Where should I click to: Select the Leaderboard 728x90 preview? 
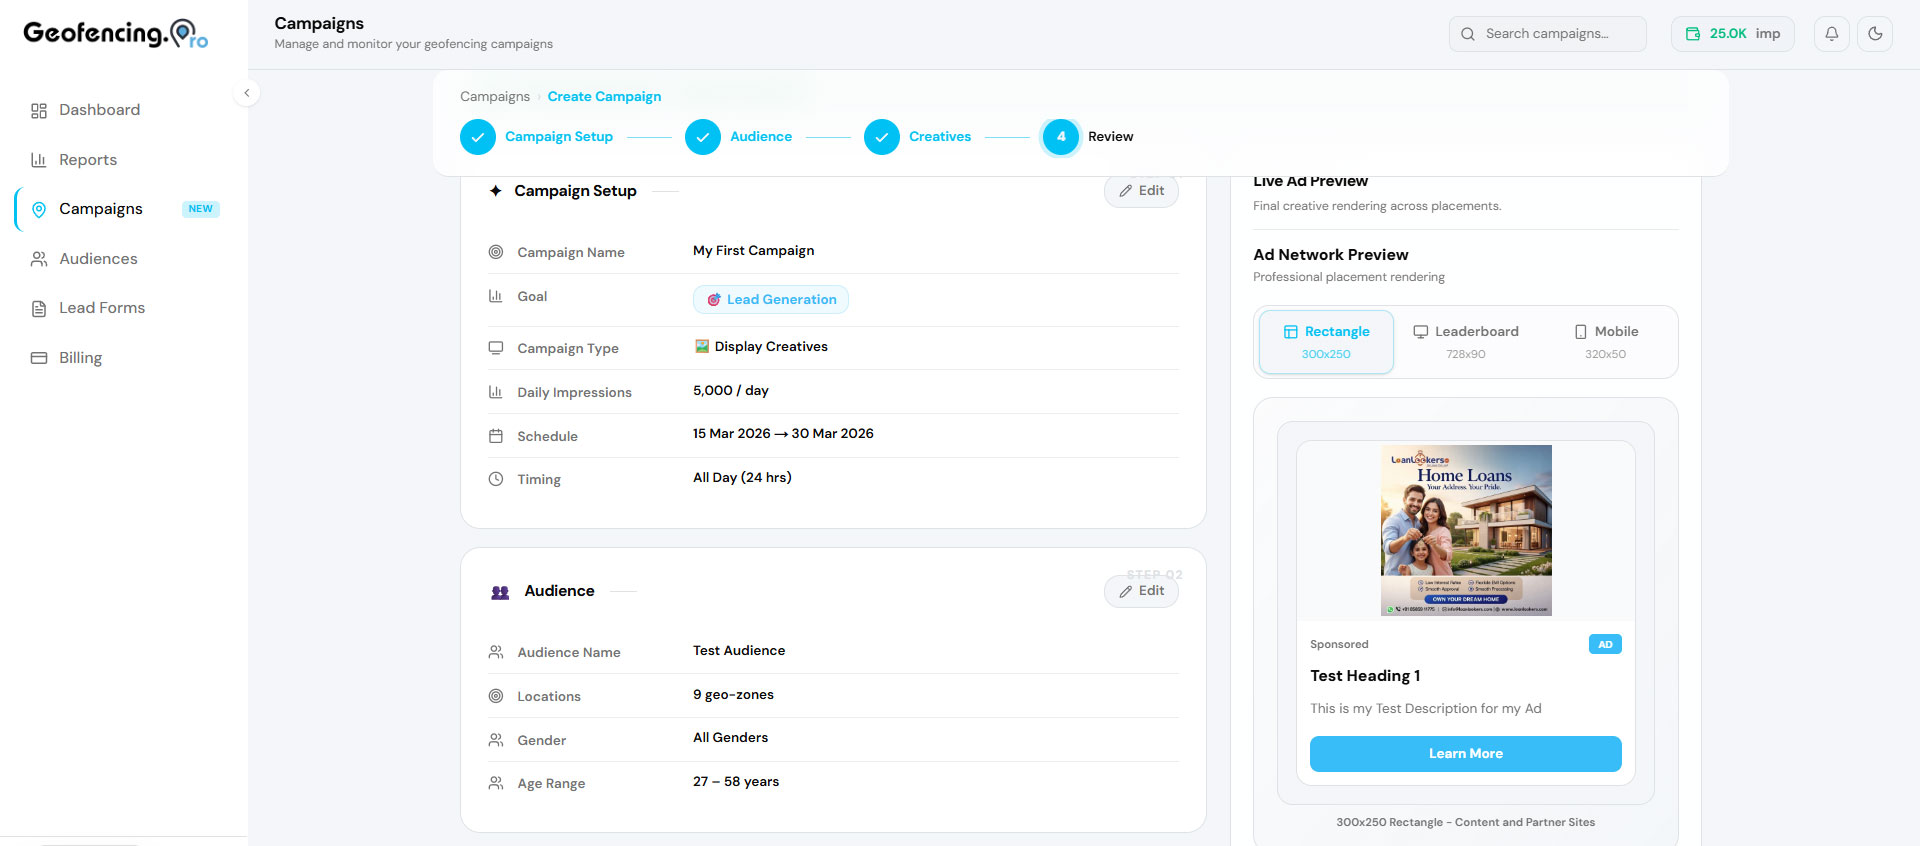(1465, 342)
